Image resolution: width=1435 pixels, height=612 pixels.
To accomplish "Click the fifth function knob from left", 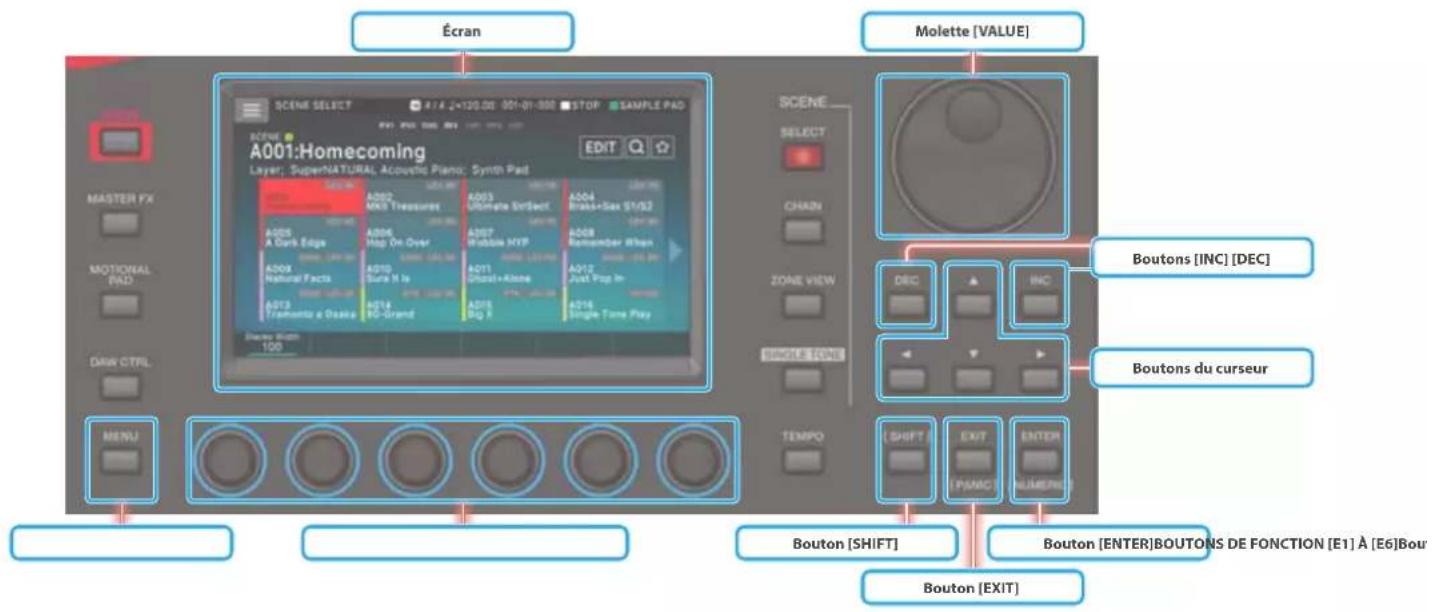I will coord(600,460).
